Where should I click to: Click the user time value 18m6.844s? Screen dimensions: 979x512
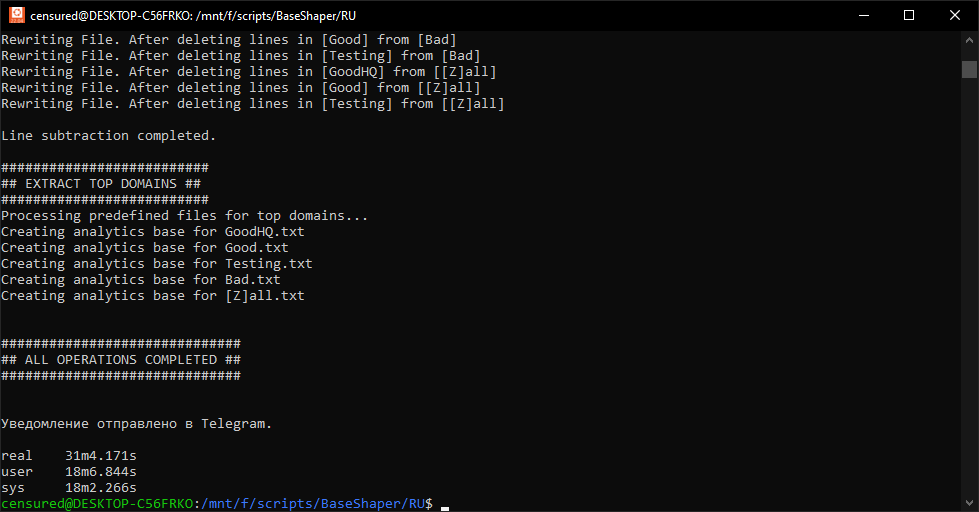[101, 472]
